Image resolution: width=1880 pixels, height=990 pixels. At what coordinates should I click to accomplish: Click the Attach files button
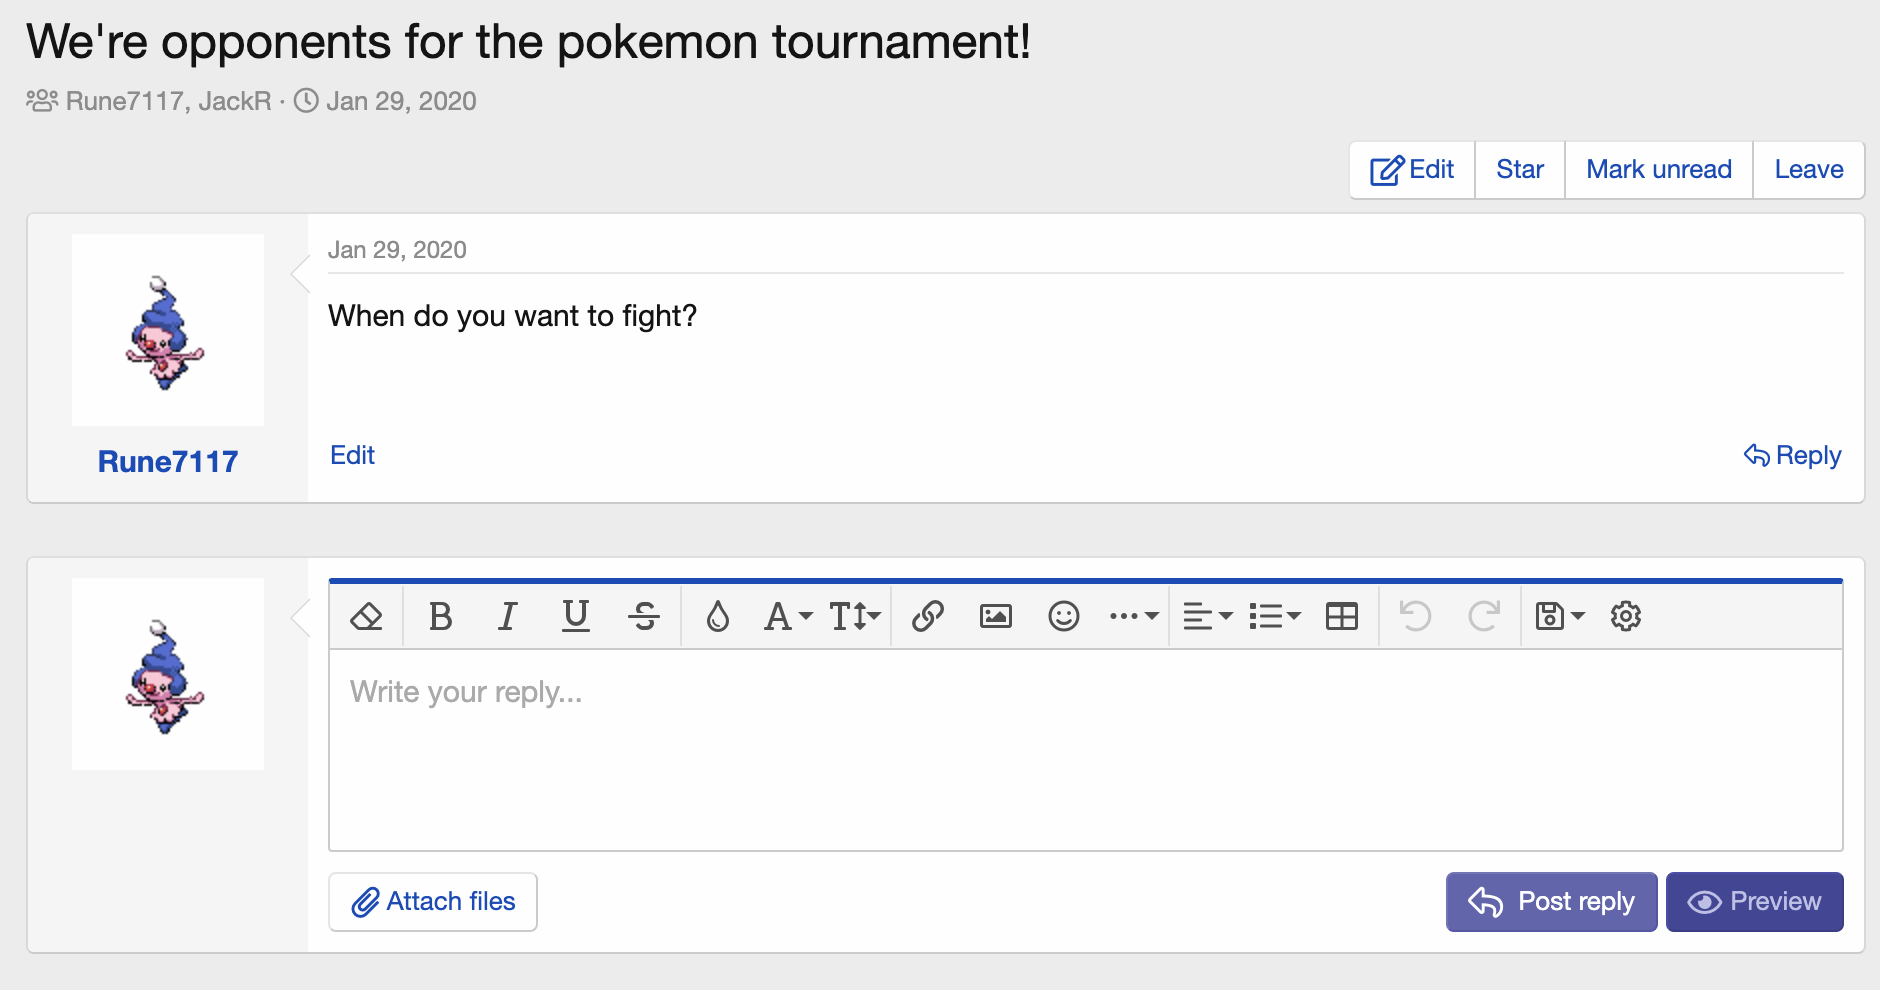point(433,902)
